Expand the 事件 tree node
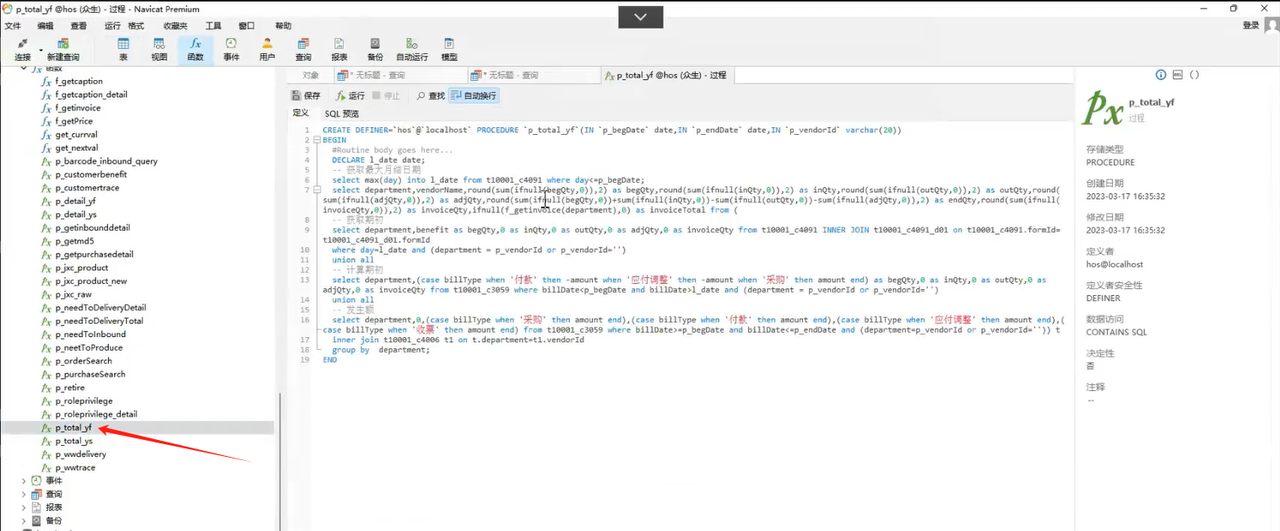Screen dimensions: 1280x531 click(x=24, y=481)
